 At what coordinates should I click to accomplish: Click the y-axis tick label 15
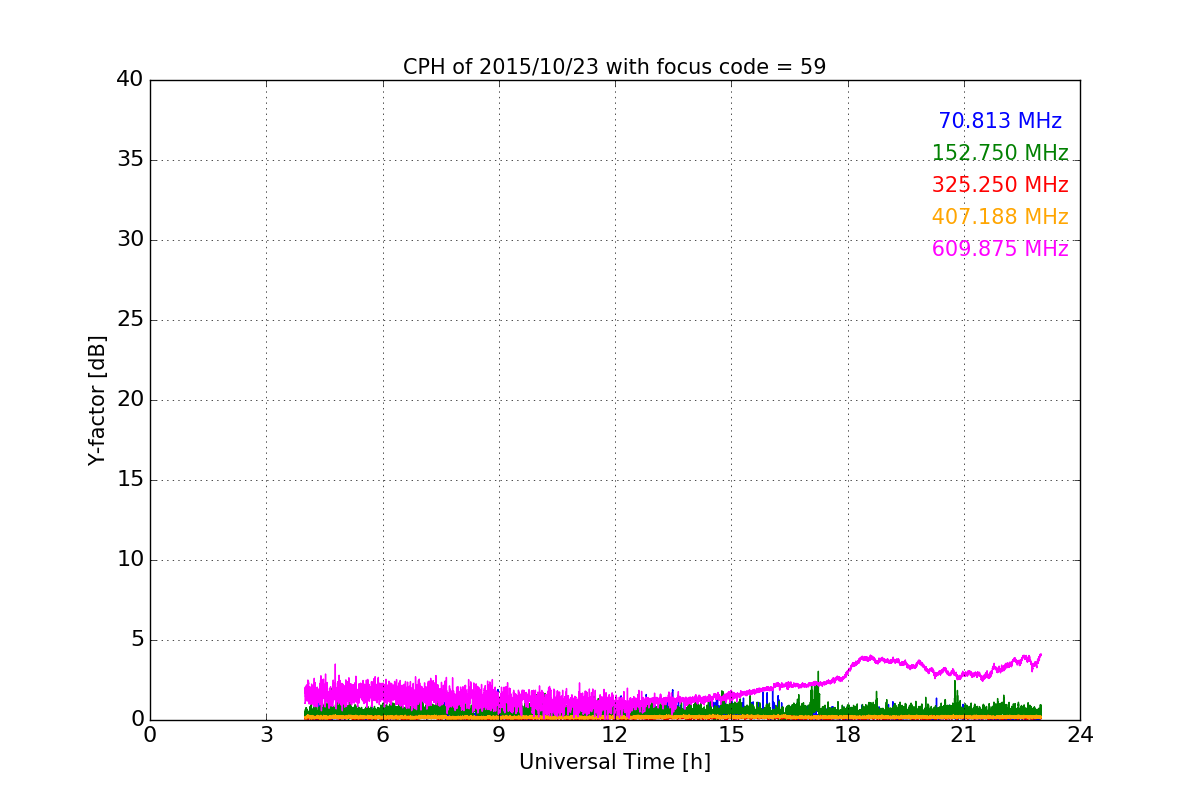[130, 480]
